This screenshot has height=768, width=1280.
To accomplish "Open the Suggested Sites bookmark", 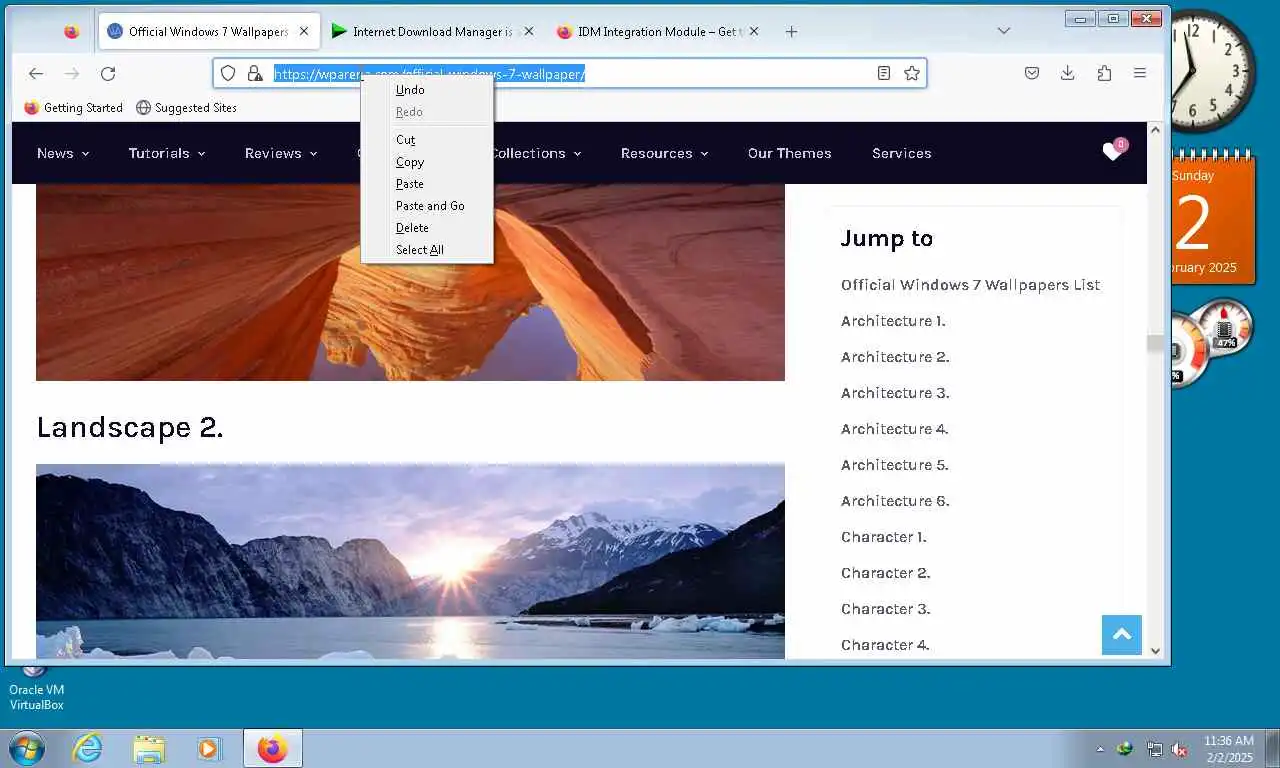I will (x=186, y=108).
